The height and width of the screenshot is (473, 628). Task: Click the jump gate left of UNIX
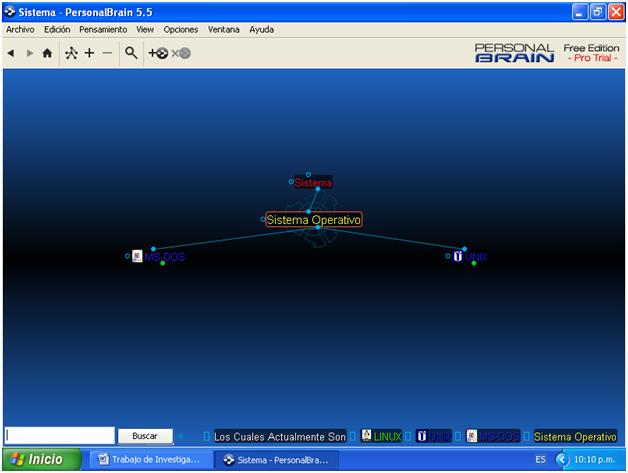[x=448, y=256]
